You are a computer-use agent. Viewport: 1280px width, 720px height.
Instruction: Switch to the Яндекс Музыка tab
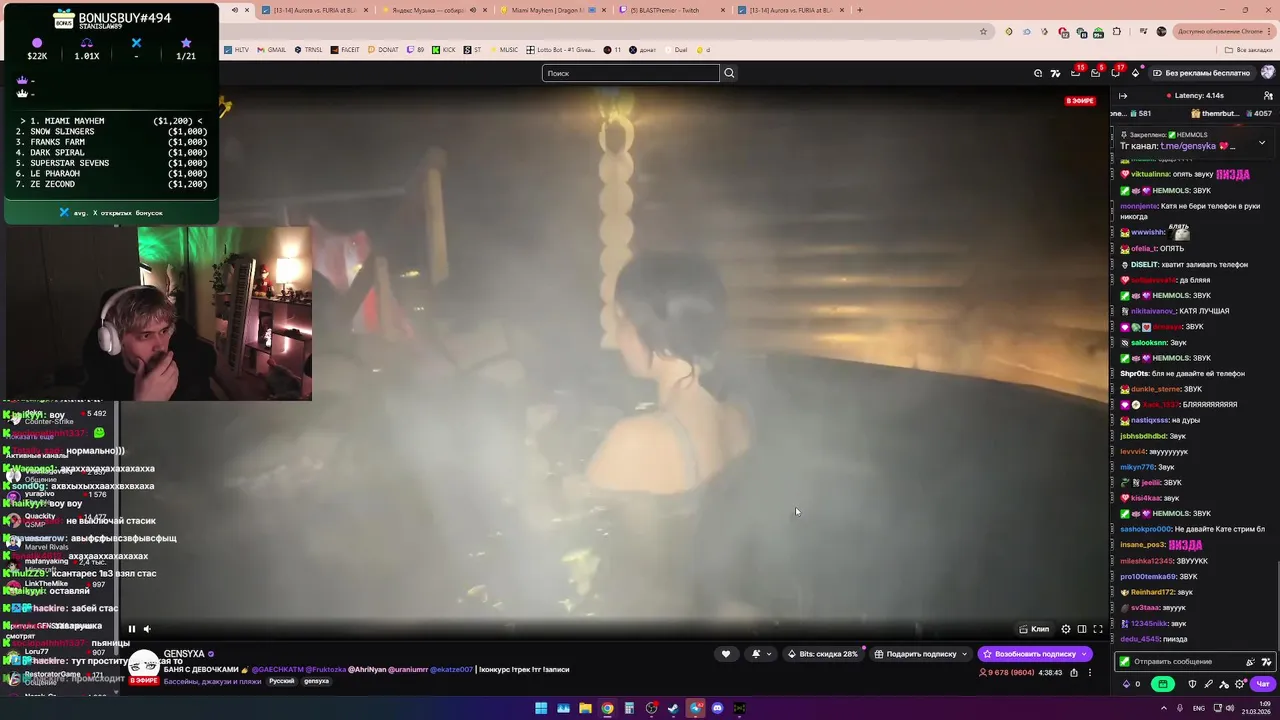(430, 10)
